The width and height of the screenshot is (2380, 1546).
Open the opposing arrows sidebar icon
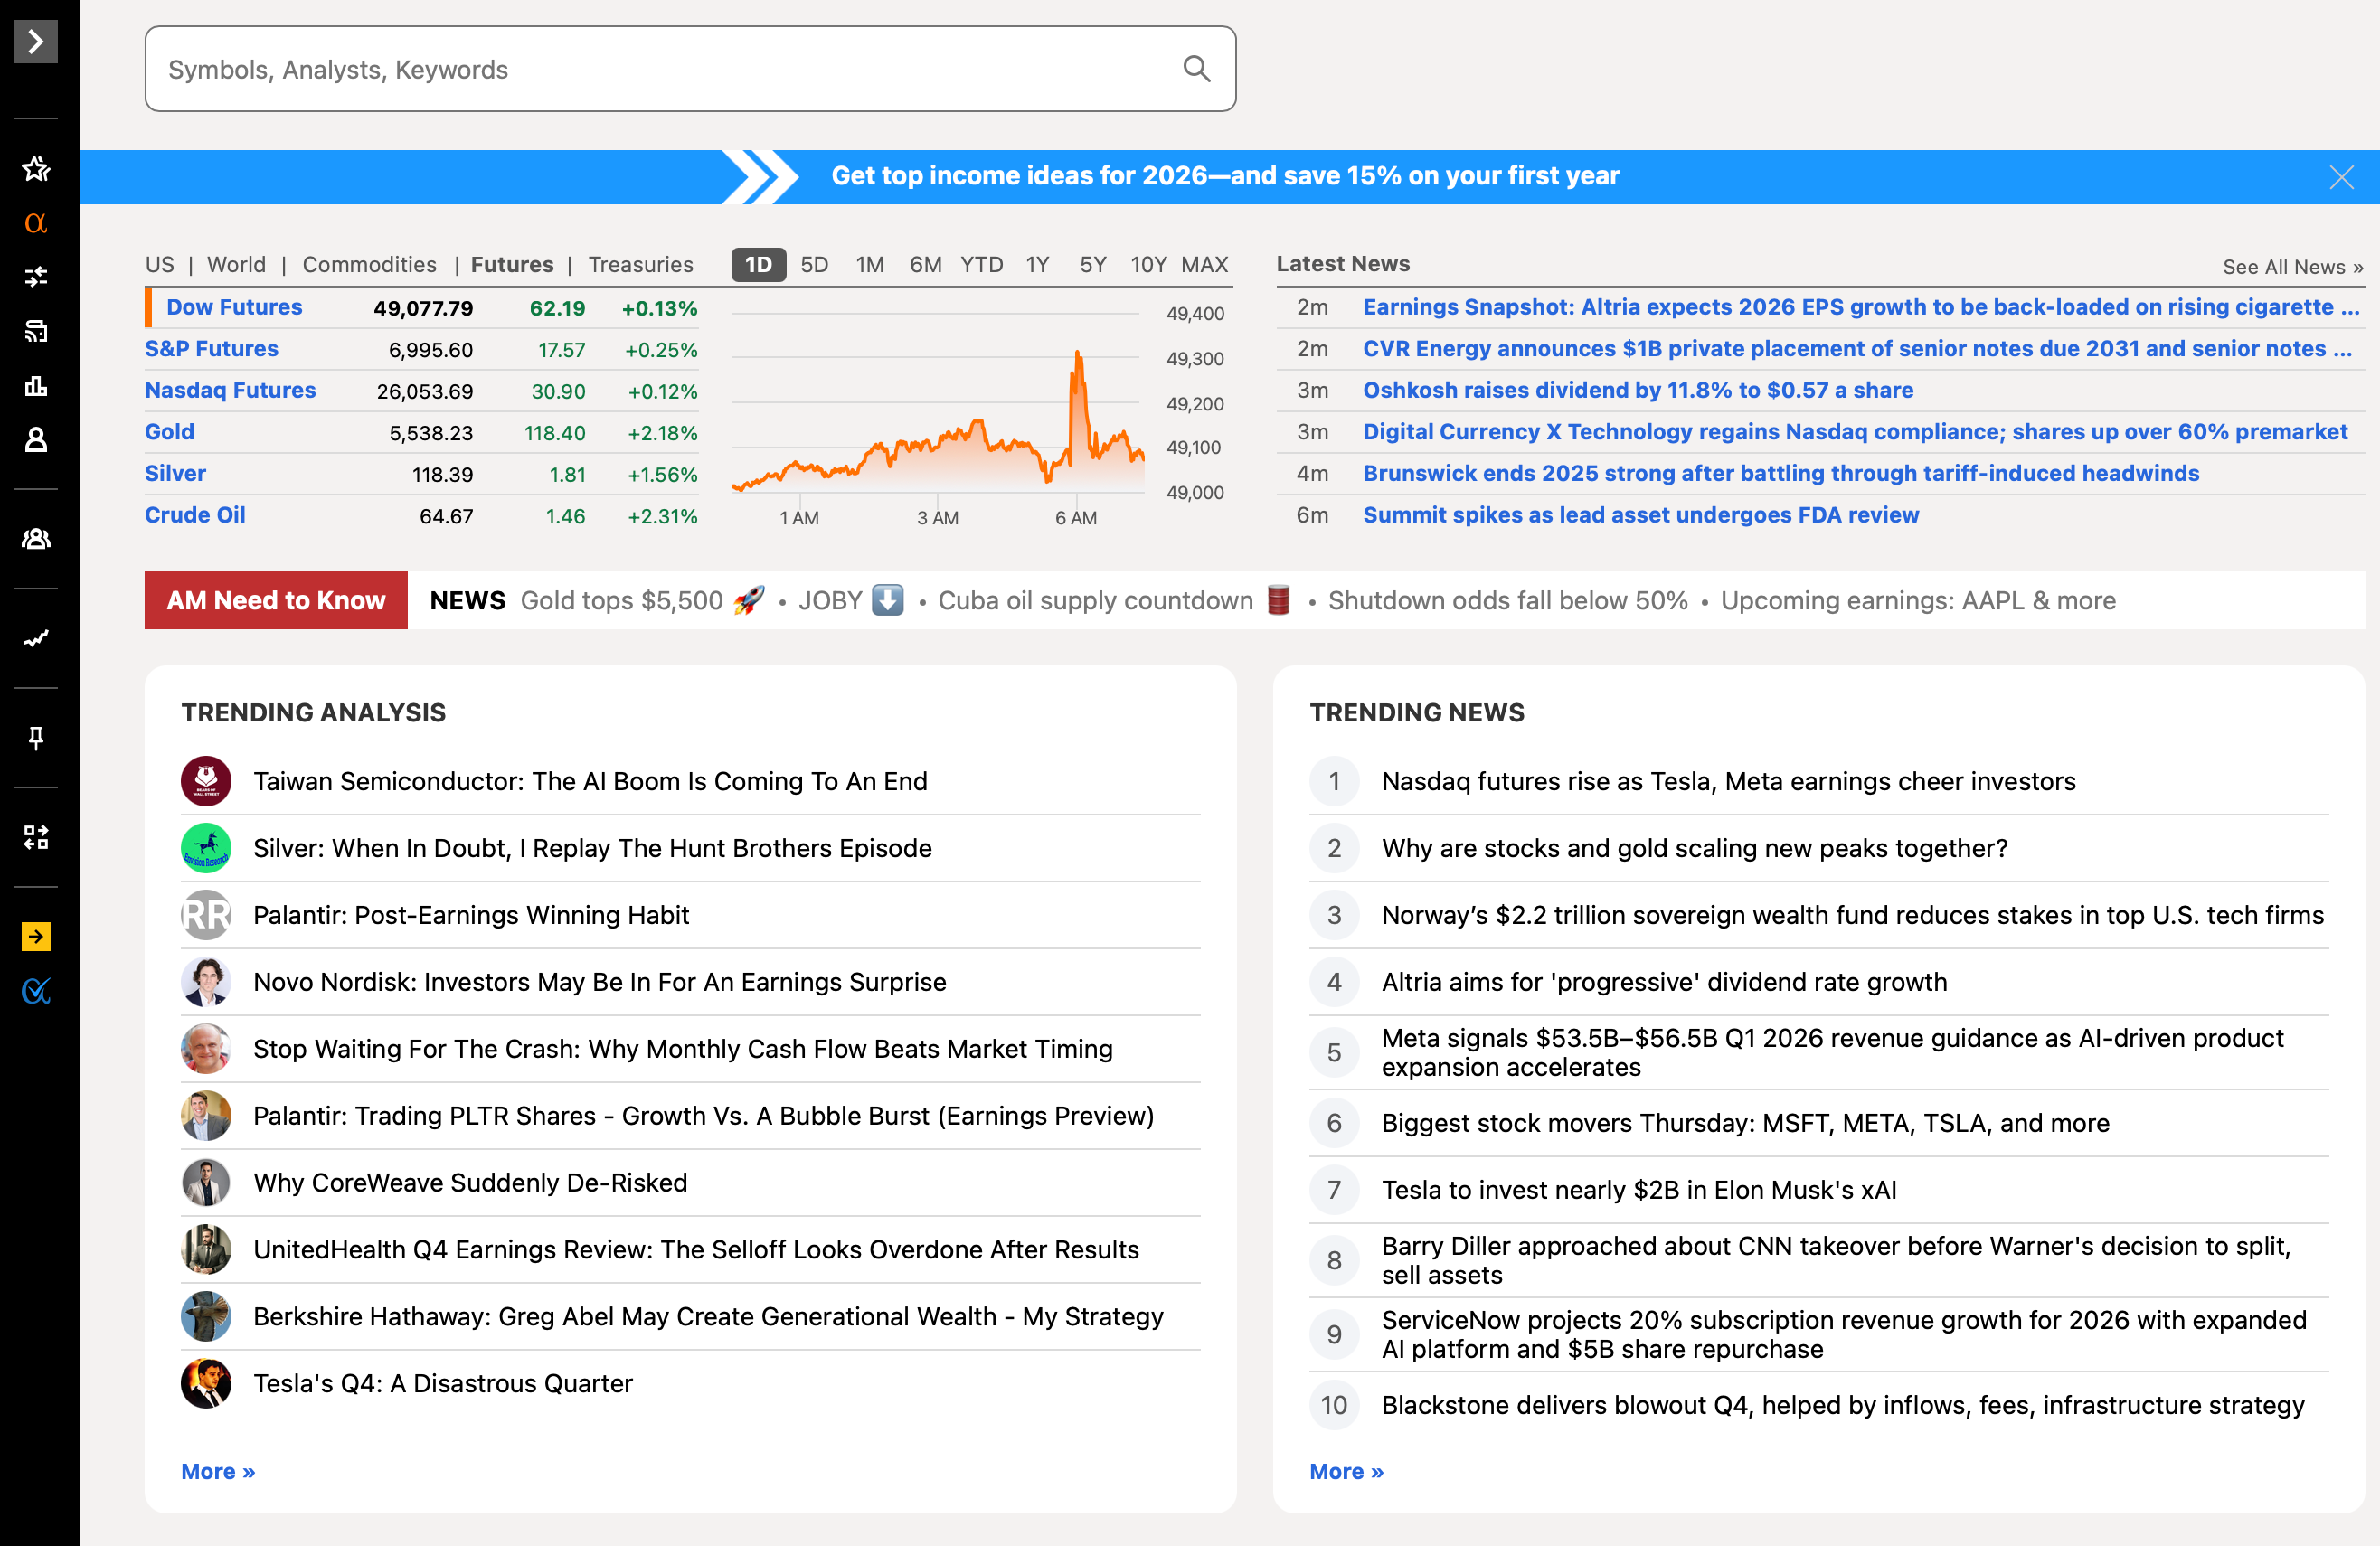tap(36, 277)
